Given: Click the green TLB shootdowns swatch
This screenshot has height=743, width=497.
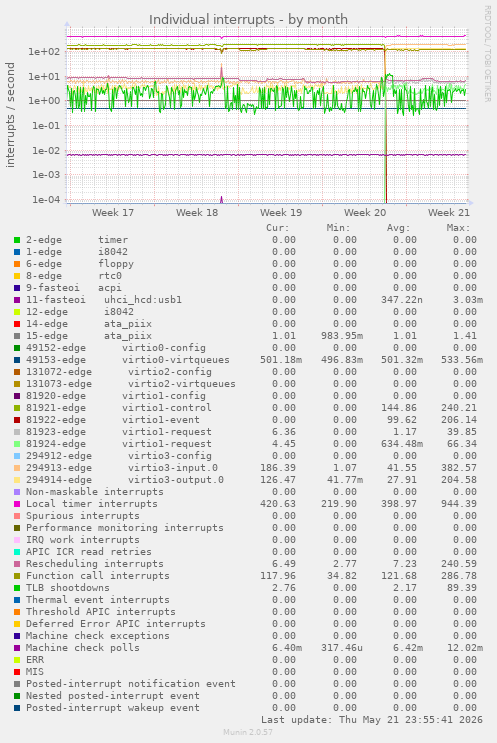Looking at the screenshot, I should tap(17, 588).
